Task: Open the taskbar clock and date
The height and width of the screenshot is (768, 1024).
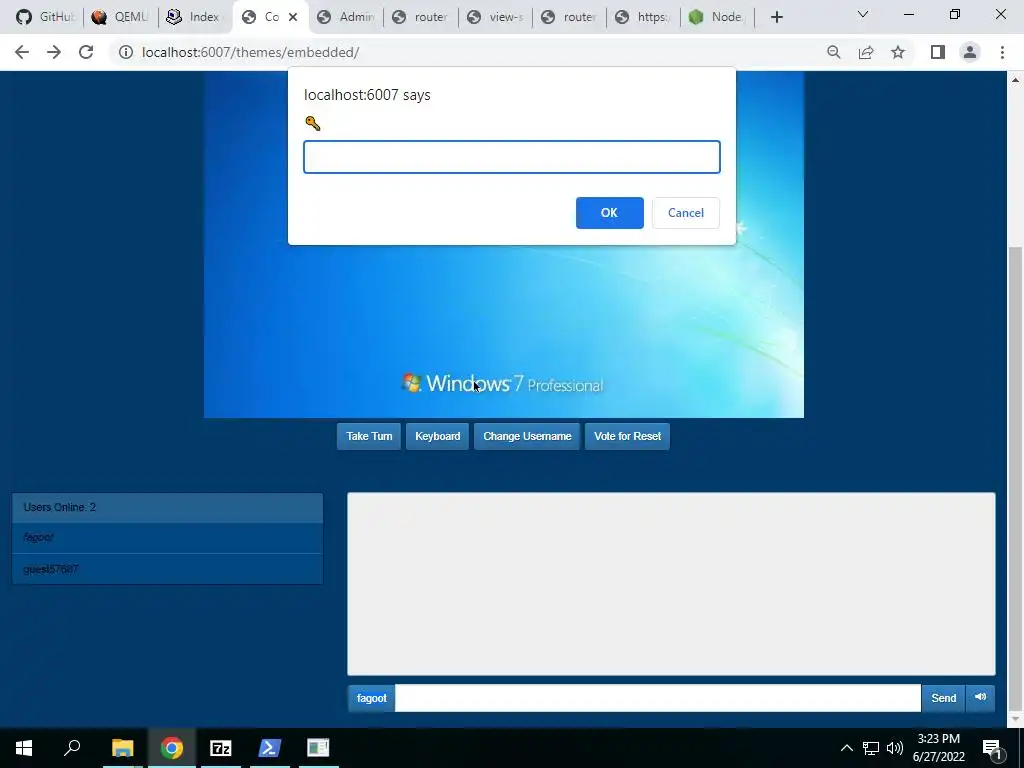Action: click(938, 748)
